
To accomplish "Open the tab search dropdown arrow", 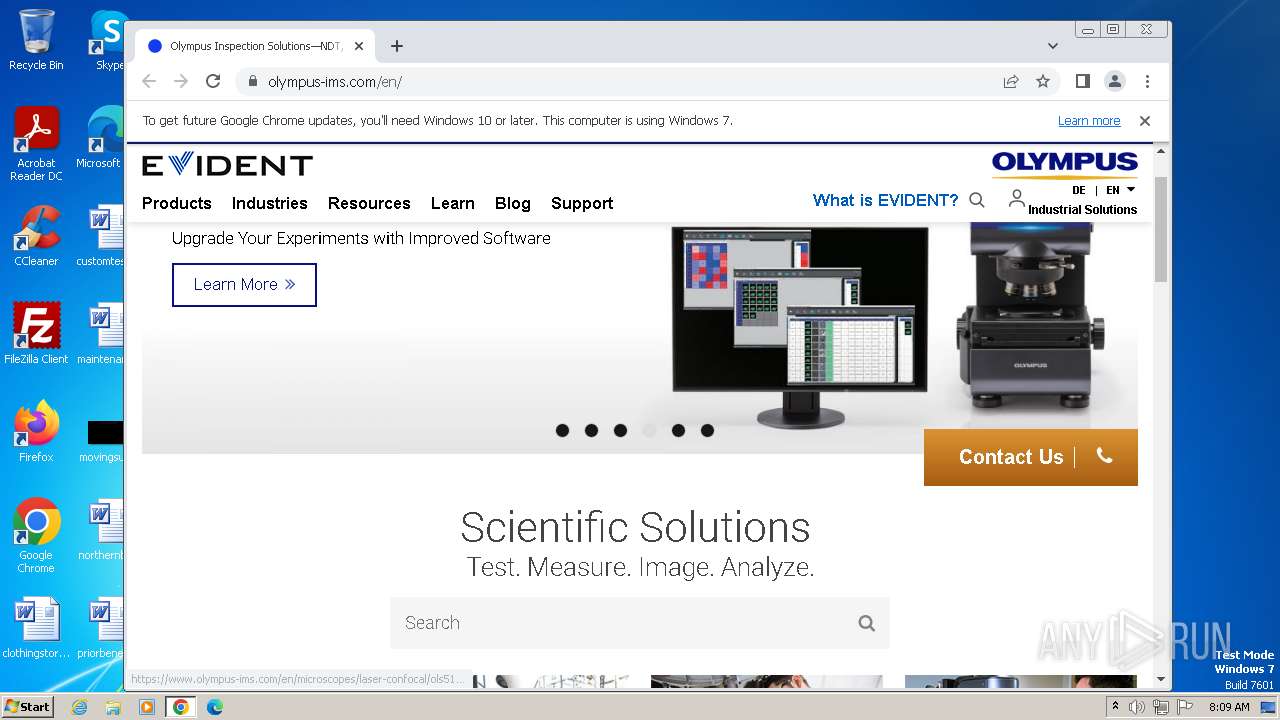I will coord(1053,46).
